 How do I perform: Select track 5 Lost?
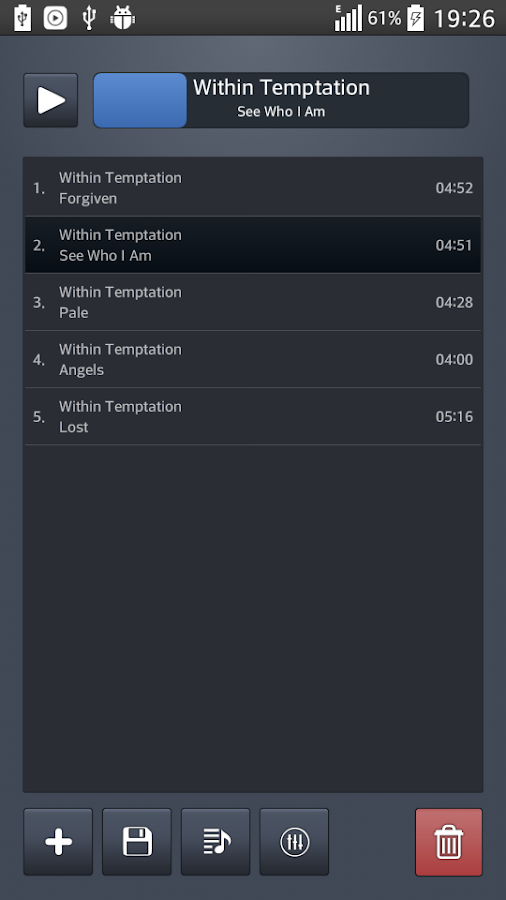pyautogui.click(x=253, y=416)
